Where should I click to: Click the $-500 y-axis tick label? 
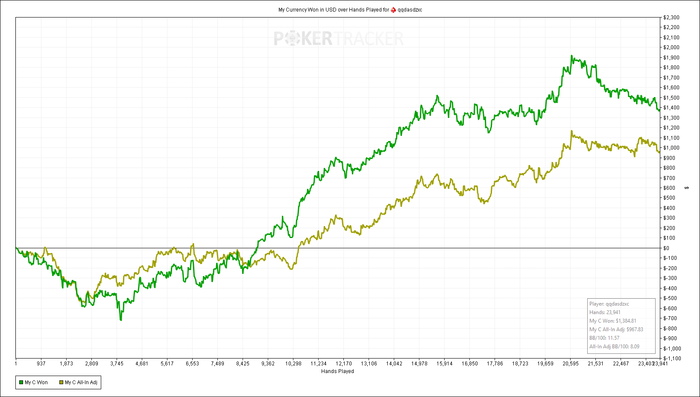[670, 298]
